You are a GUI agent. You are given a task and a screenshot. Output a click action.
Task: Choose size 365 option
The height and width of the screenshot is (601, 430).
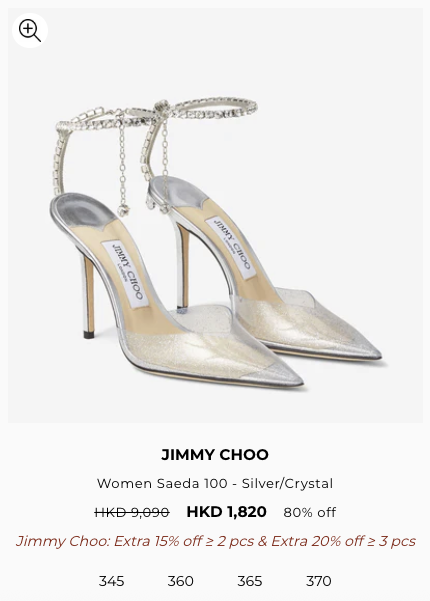[249, 581]
